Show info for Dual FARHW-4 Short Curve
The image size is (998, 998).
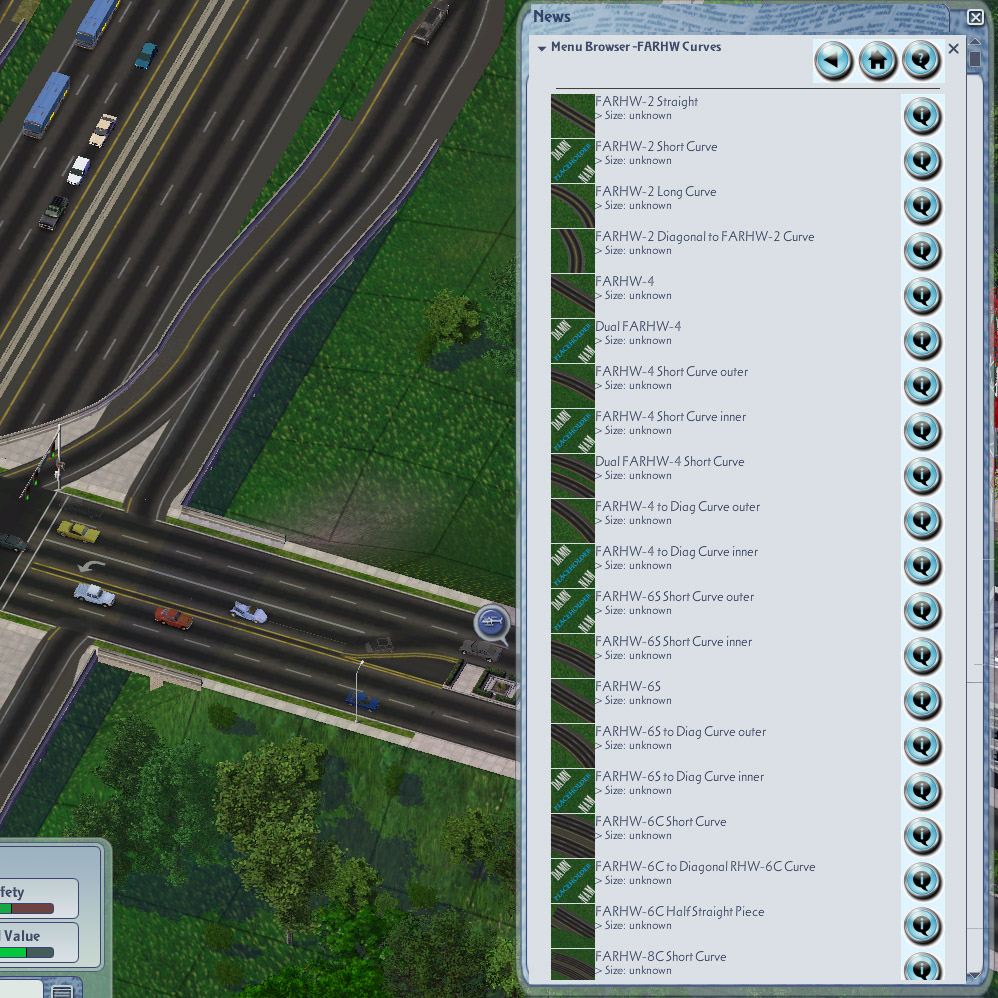tap(922, 476)
